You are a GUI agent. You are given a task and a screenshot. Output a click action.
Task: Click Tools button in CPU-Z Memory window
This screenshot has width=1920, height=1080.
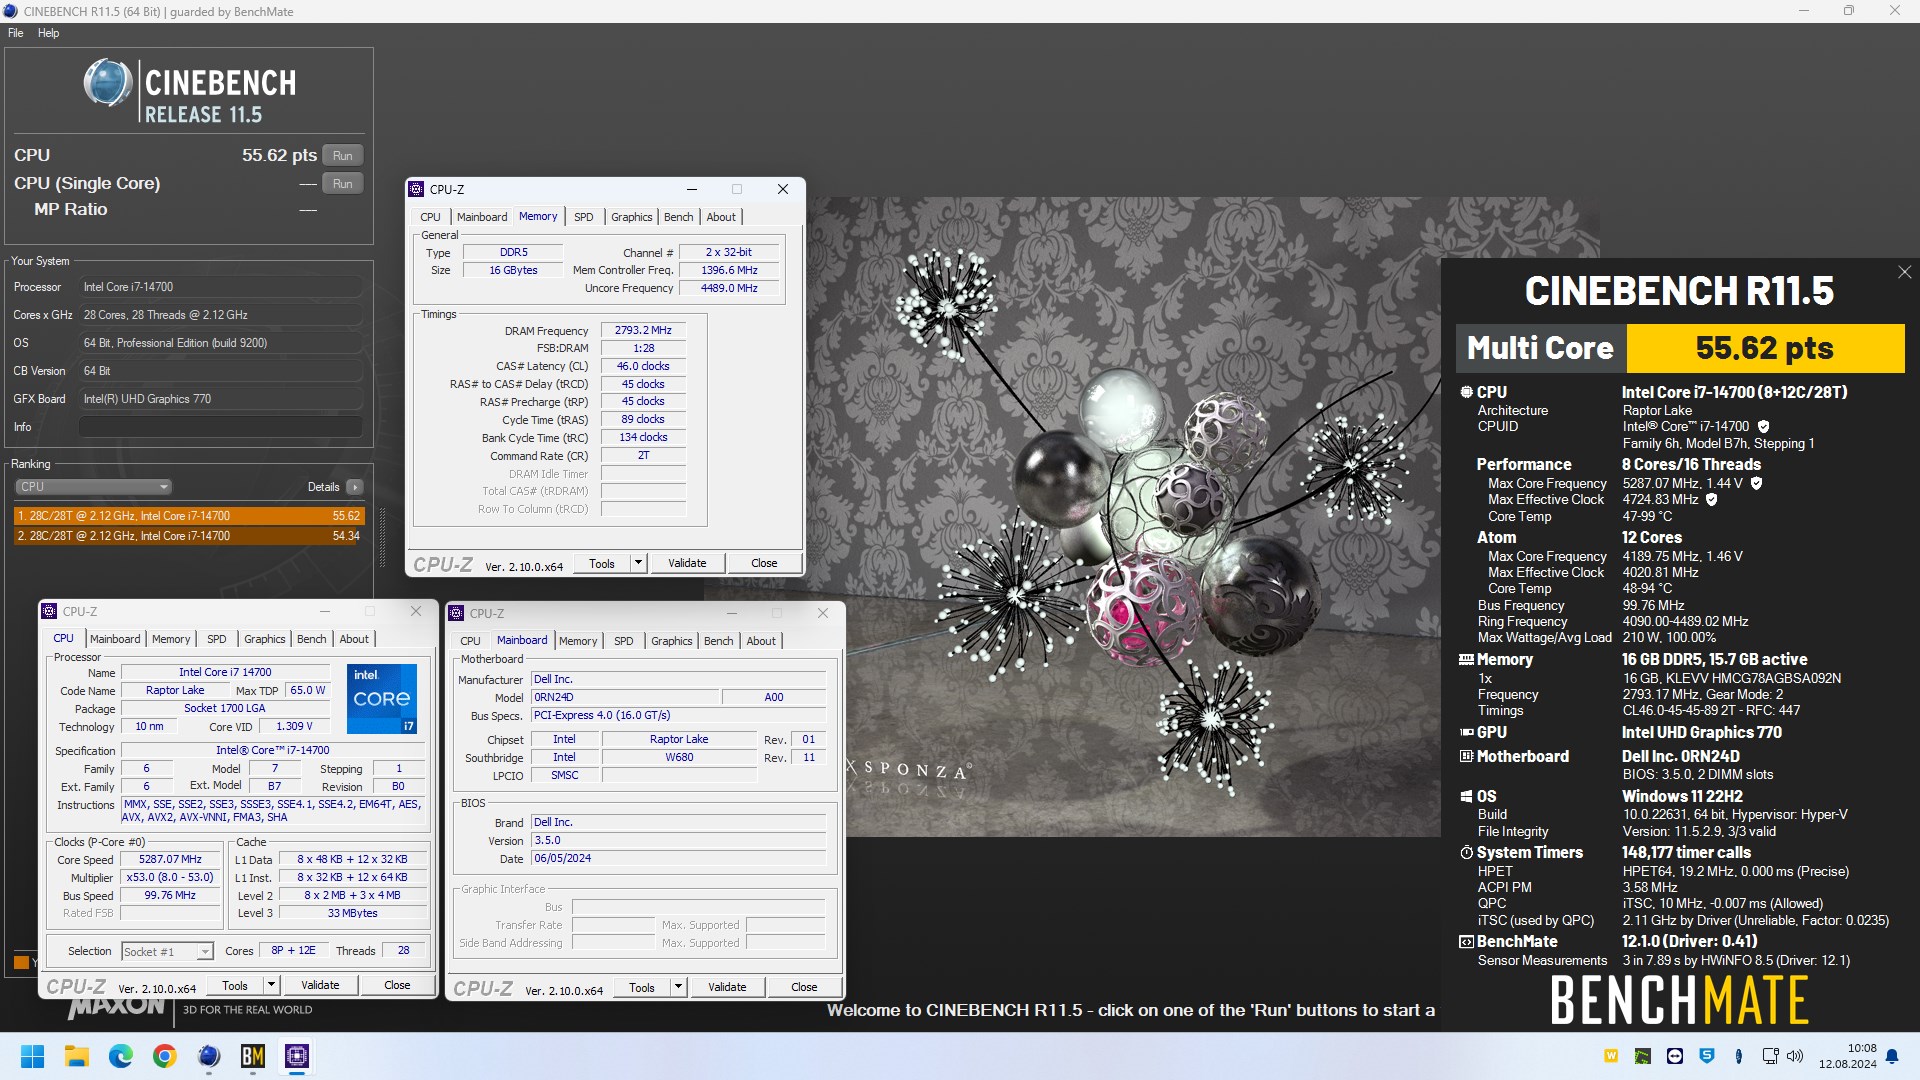(602, 563)
